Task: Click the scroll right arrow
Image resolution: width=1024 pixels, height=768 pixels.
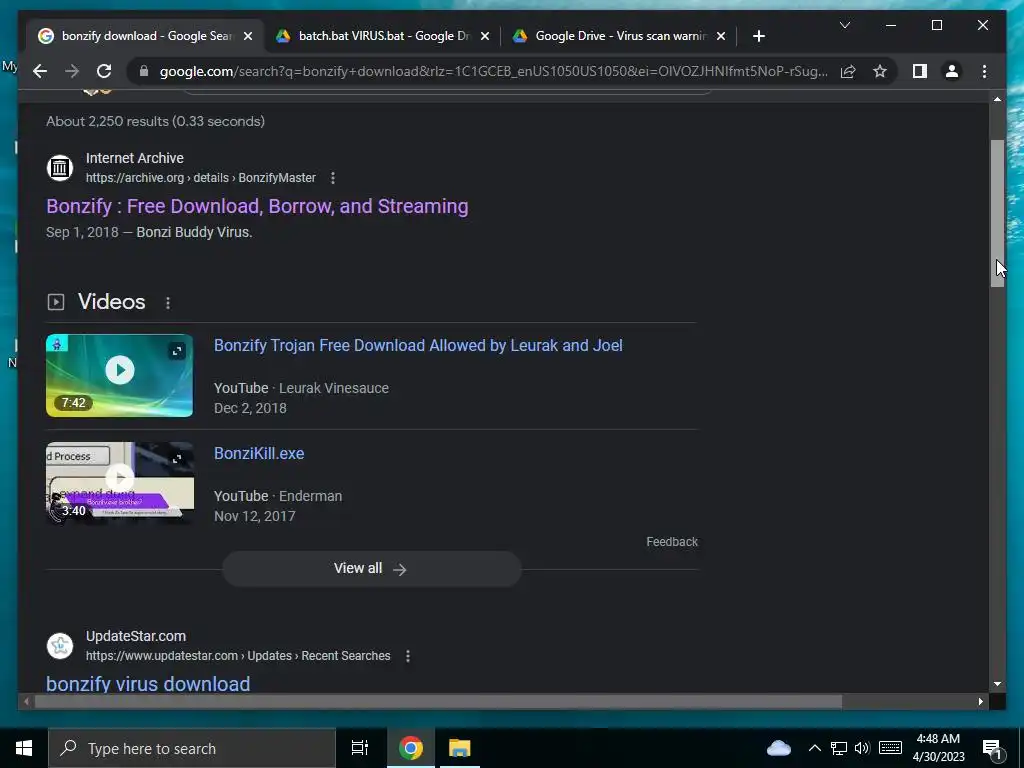Action: point(980,701)
